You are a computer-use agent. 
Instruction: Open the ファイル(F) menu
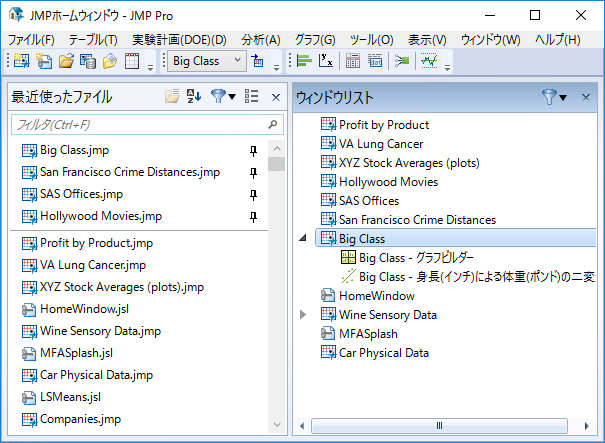(x=31, y=40)
